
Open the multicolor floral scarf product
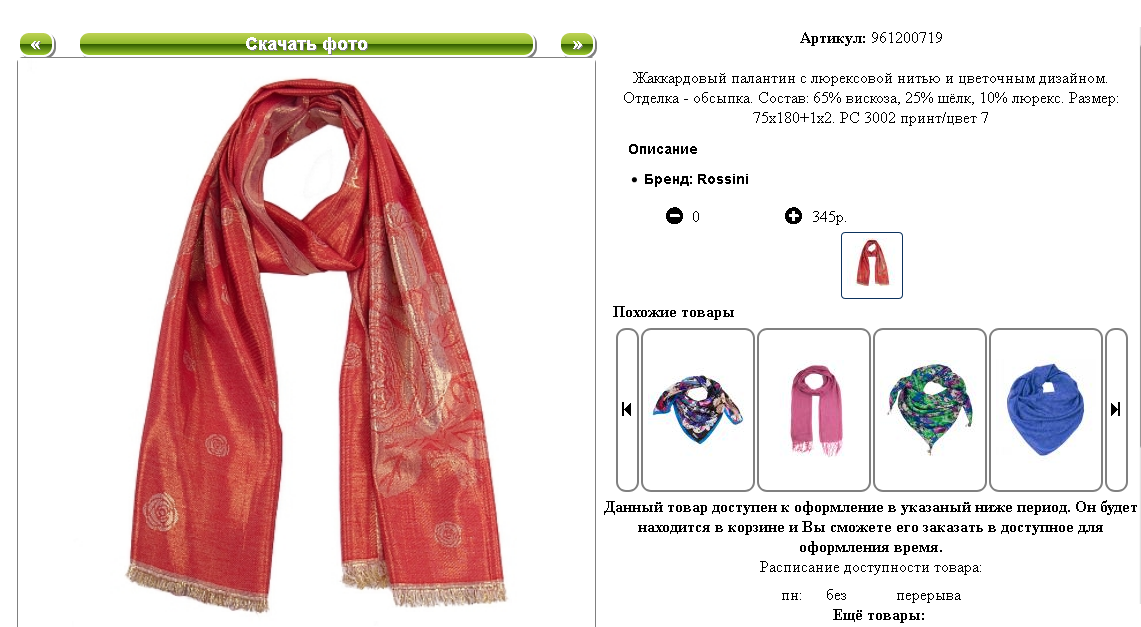[x=698, y=410]
